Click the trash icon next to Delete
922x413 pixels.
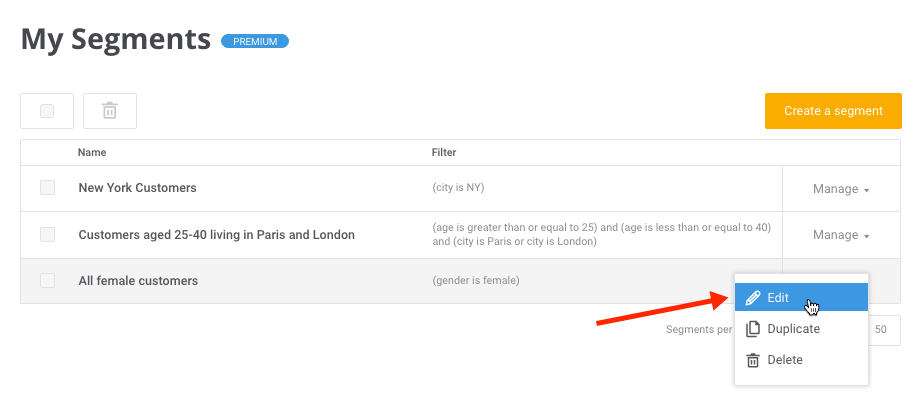[752, 360]
